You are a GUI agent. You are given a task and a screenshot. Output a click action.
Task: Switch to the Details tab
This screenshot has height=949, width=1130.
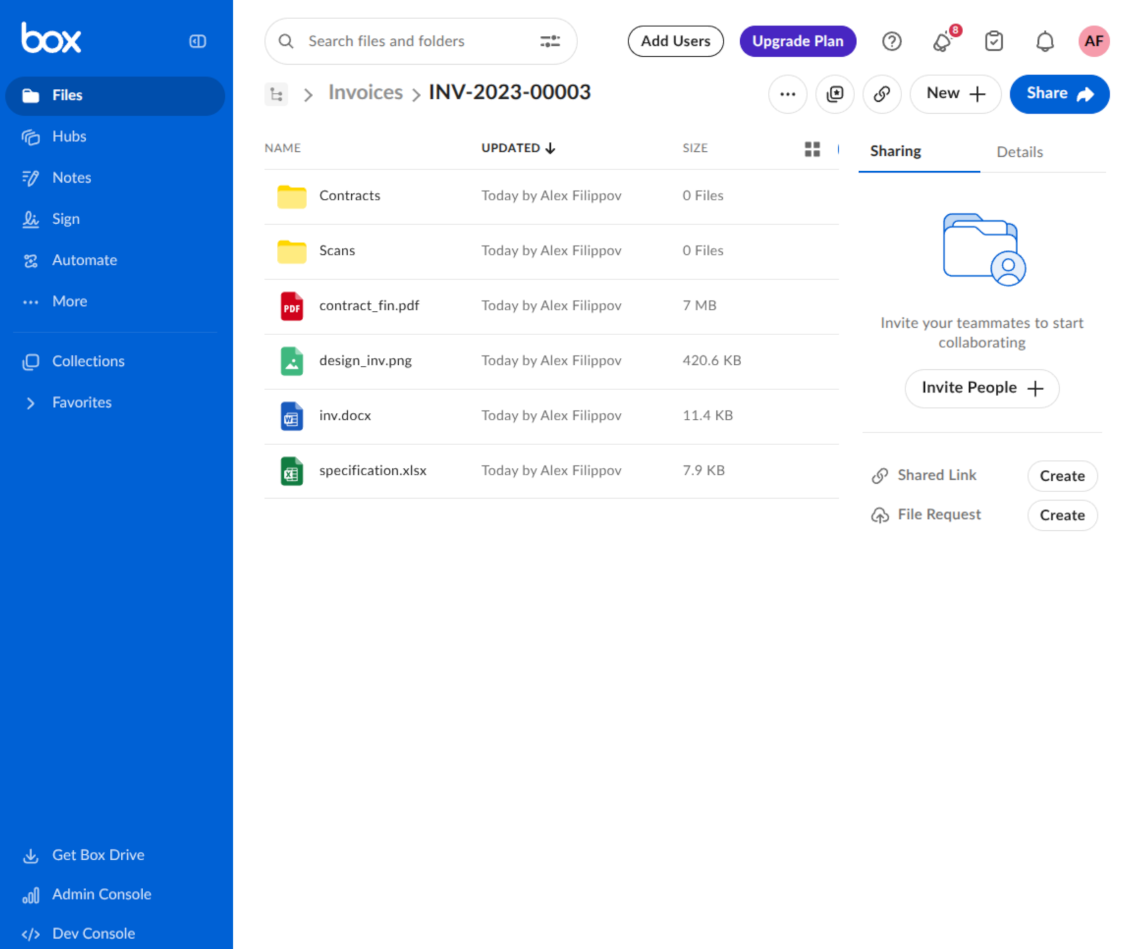1019,152
